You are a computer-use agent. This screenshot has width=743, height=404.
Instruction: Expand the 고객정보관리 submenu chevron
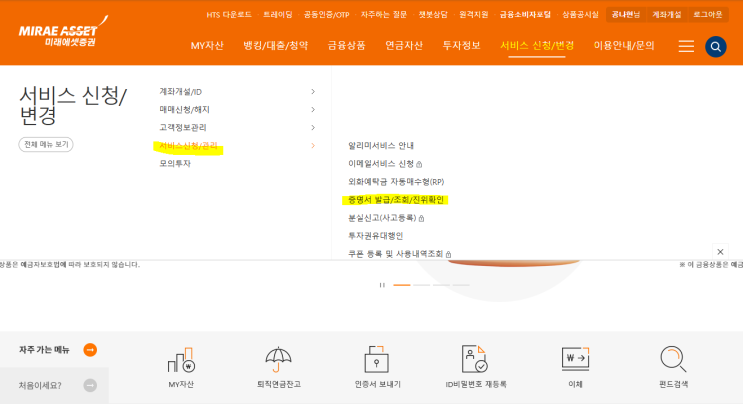pos(313,127)
